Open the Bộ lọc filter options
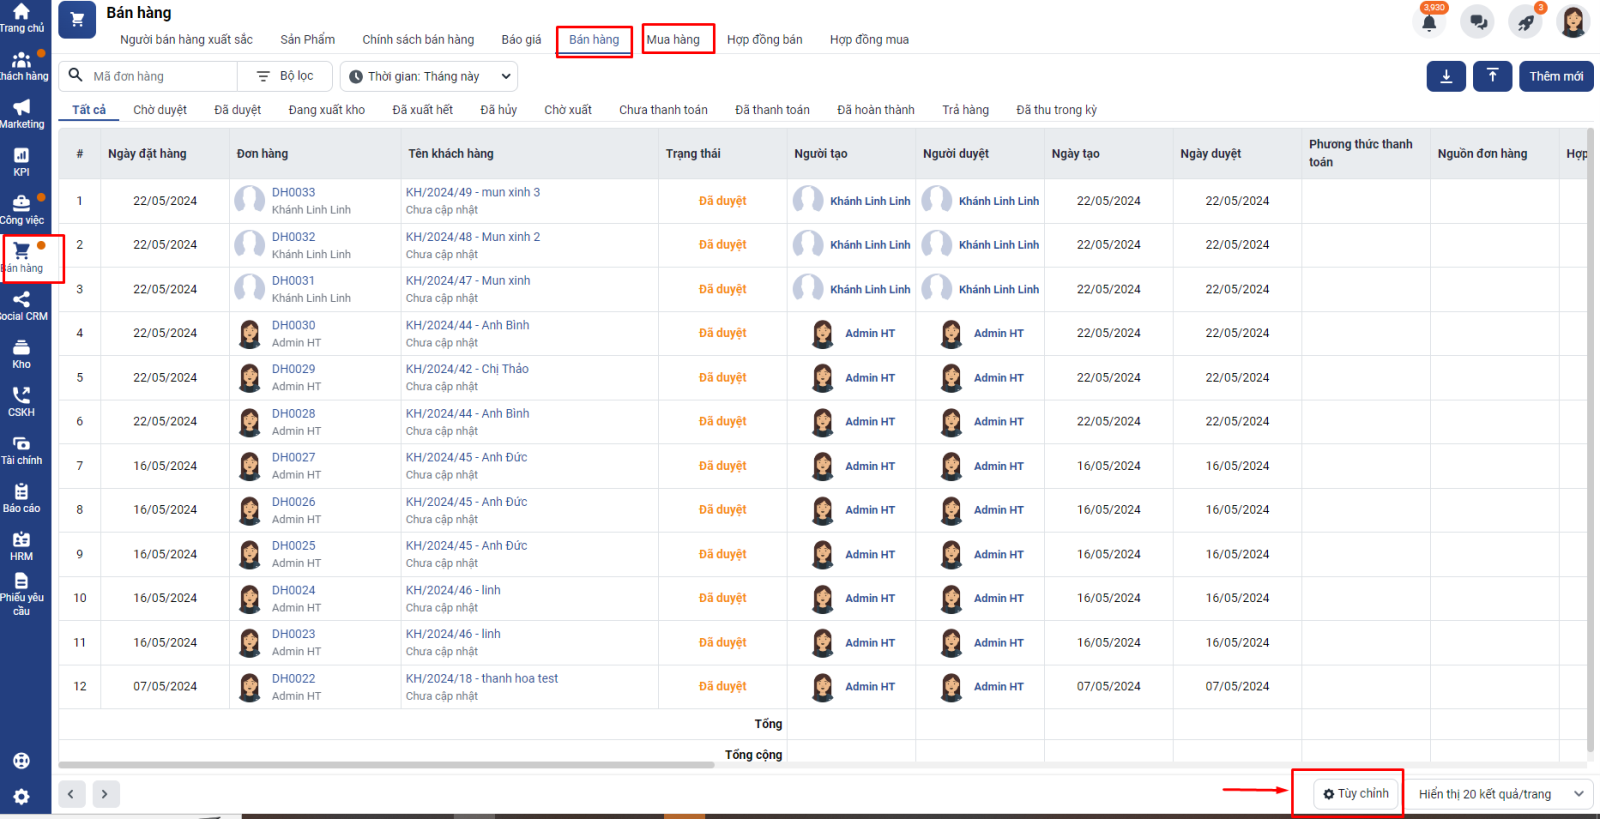 pyautogui.click(x=285, y=76)
